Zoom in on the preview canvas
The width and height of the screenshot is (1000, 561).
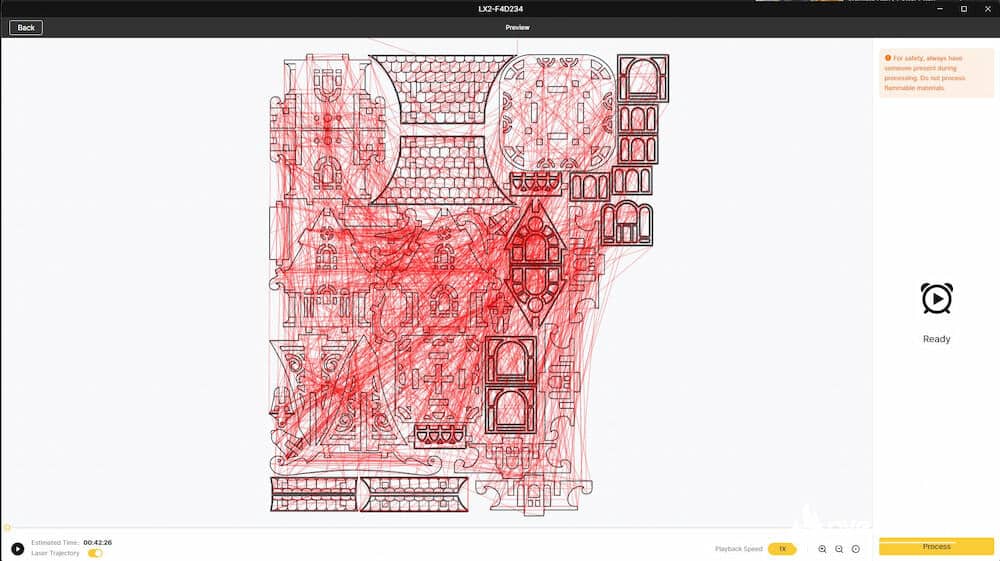[x=822, y=549]
